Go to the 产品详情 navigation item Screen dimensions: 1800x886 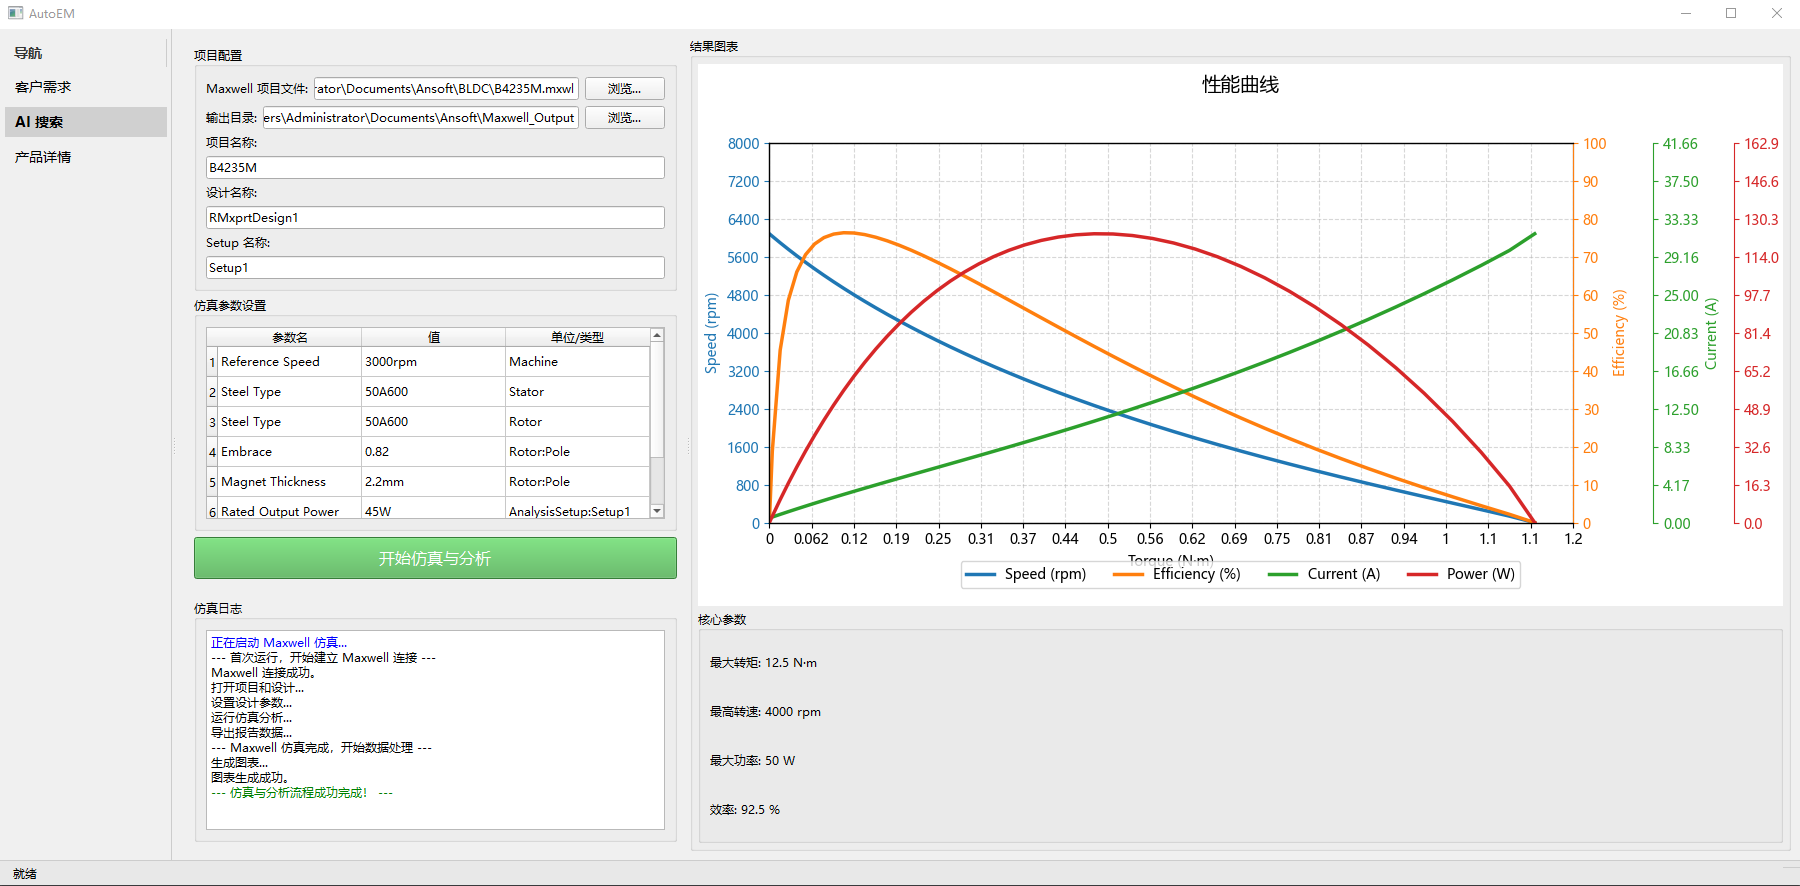click(43, 157)
